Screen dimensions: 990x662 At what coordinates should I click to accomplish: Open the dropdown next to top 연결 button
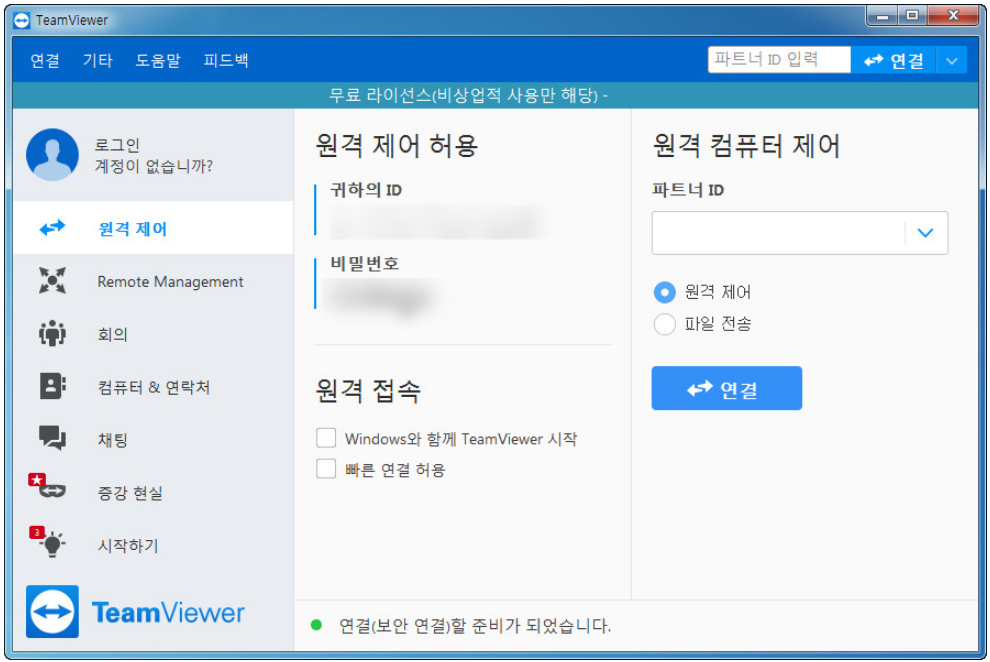[x=952, y=61]
